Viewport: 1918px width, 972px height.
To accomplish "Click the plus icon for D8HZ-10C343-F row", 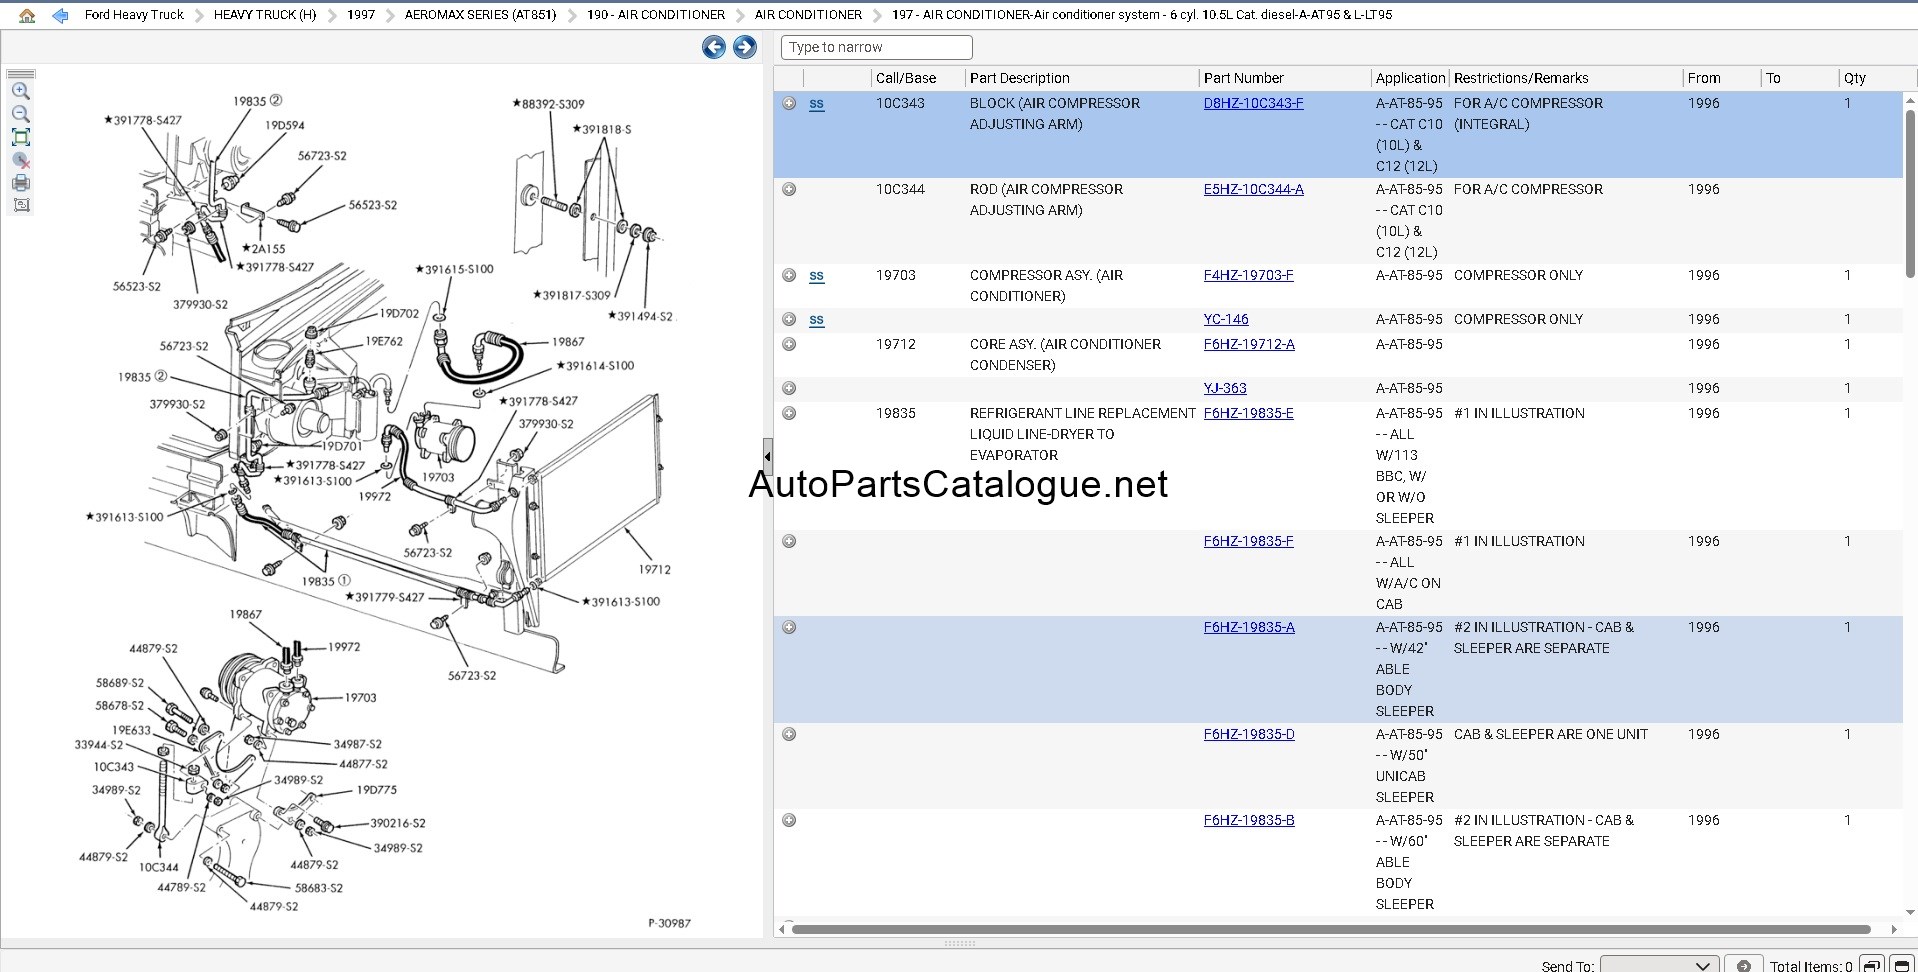I will (789, 103).
